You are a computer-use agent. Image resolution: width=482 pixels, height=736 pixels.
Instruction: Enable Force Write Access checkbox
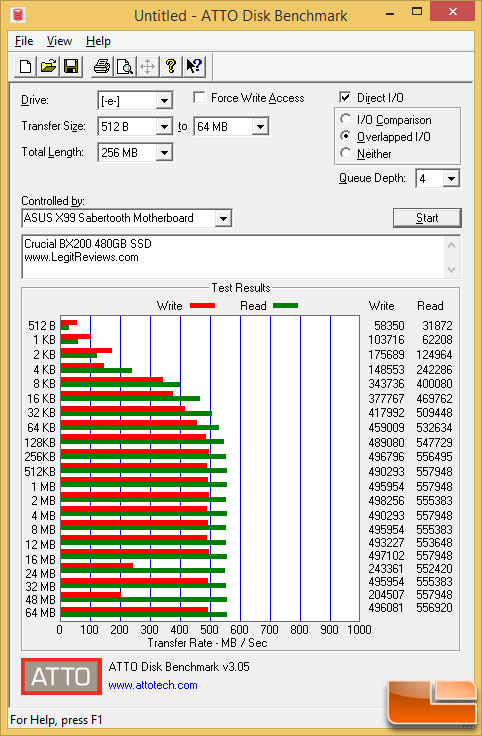[x=199, y=98]
